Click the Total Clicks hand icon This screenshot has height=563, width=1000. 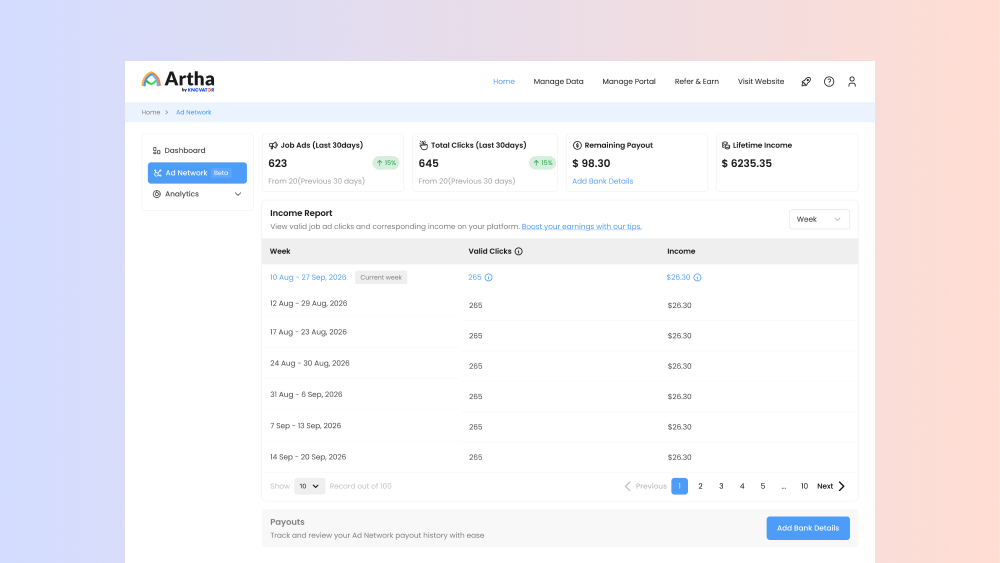[423, 145]
